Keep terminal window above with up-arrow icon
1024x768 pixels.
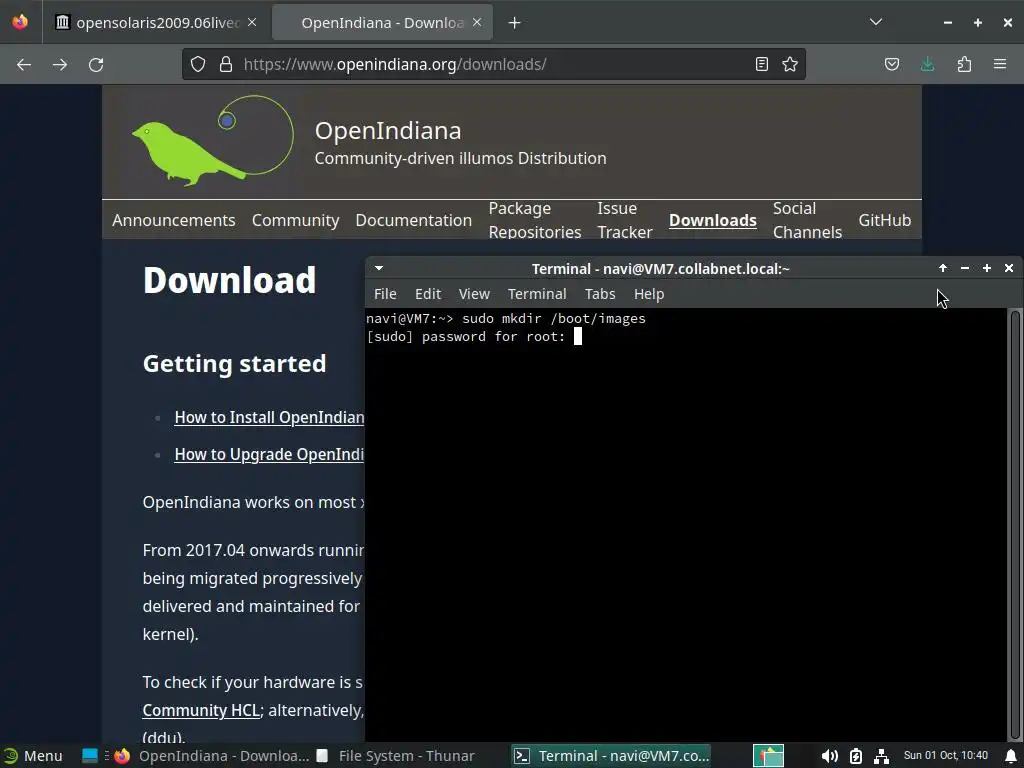943,268
